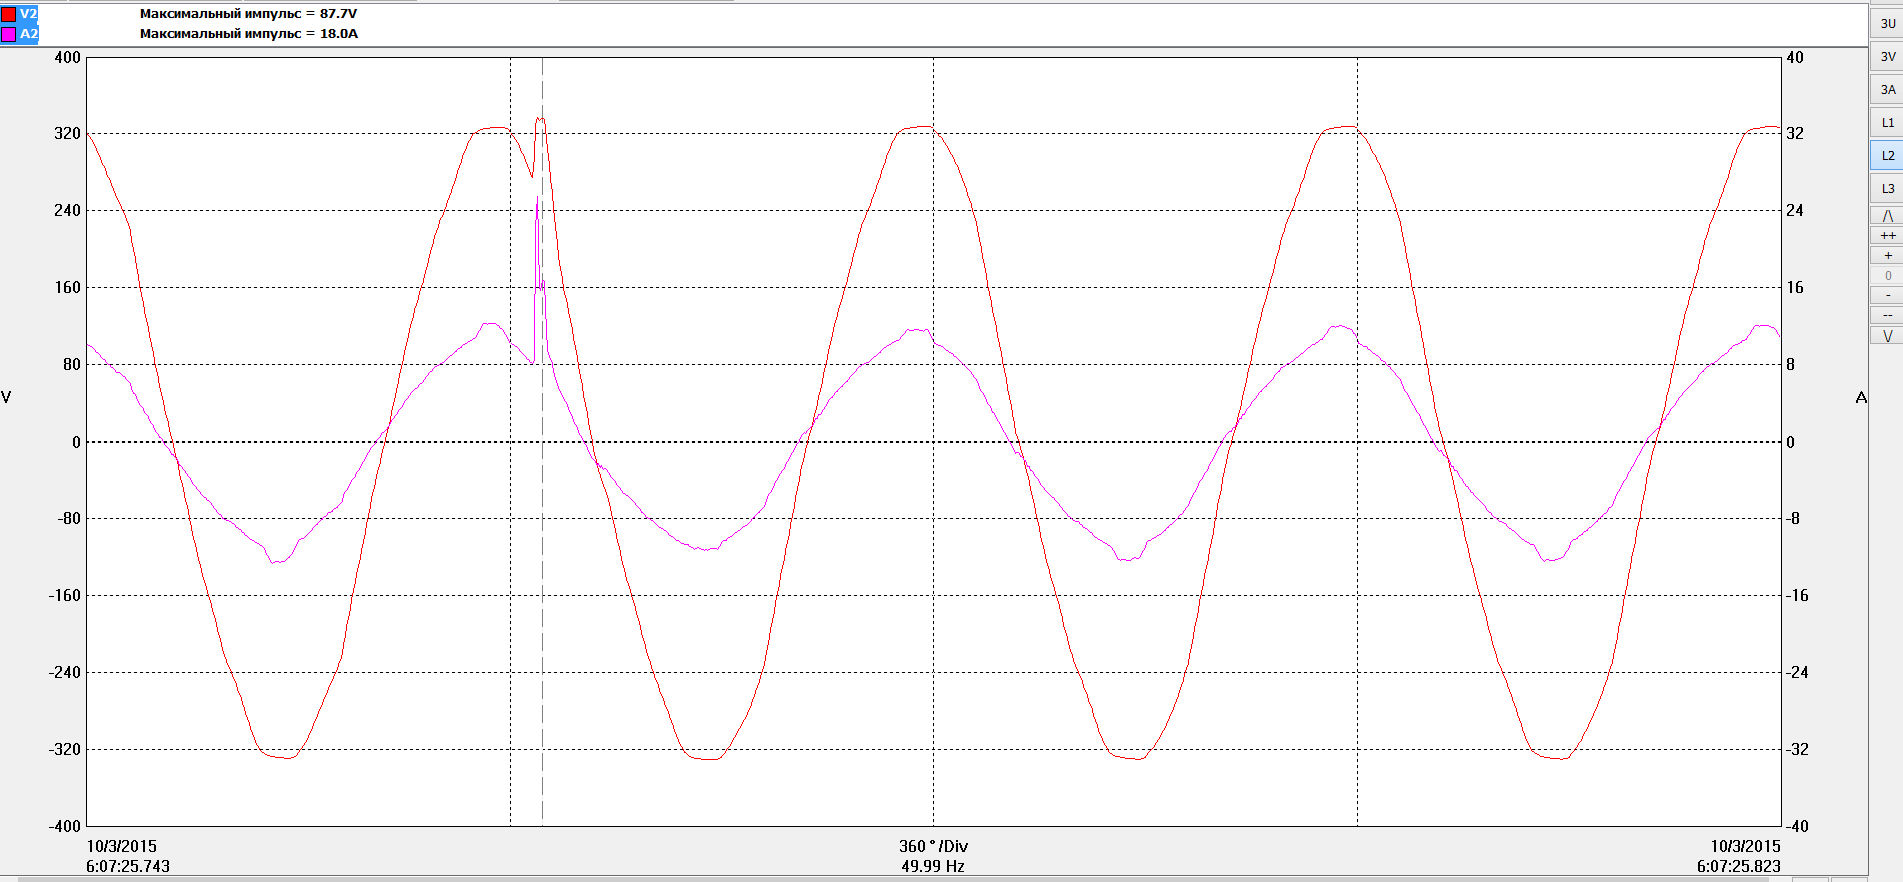Toggle the L3 phase view
The image size is (1903, 882).
[x=1887, y=188]
